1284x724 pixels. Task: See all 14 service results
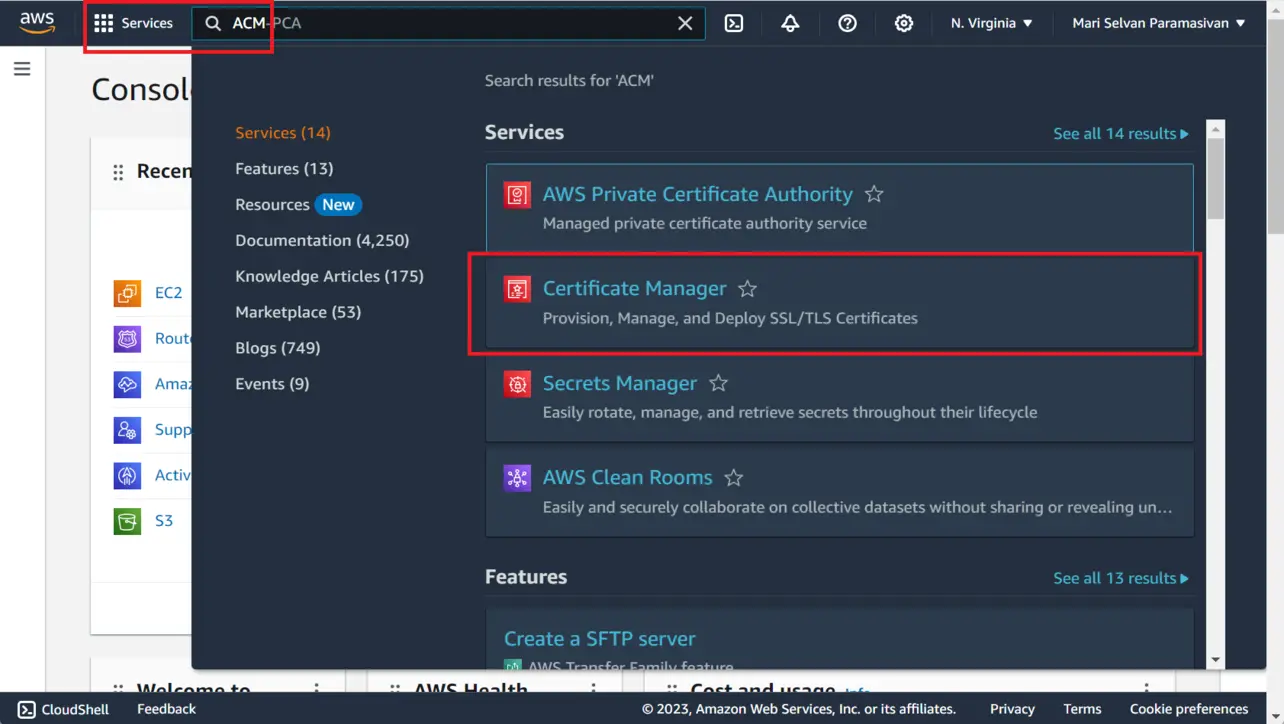[x=1121, y=134]
